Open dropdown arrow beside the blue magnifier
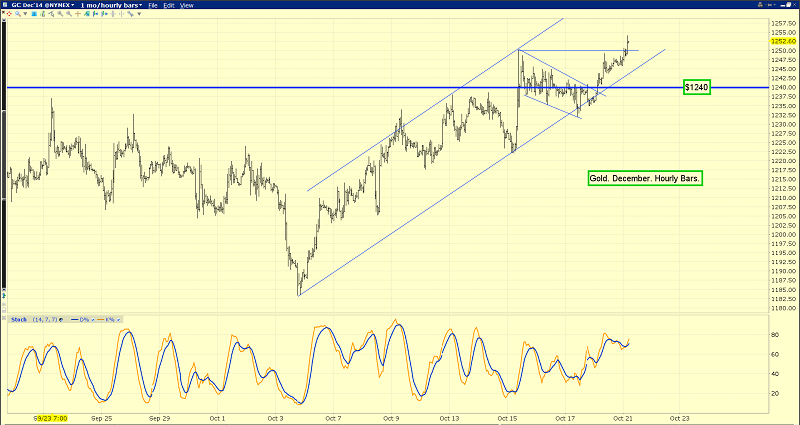 point(25,14)
